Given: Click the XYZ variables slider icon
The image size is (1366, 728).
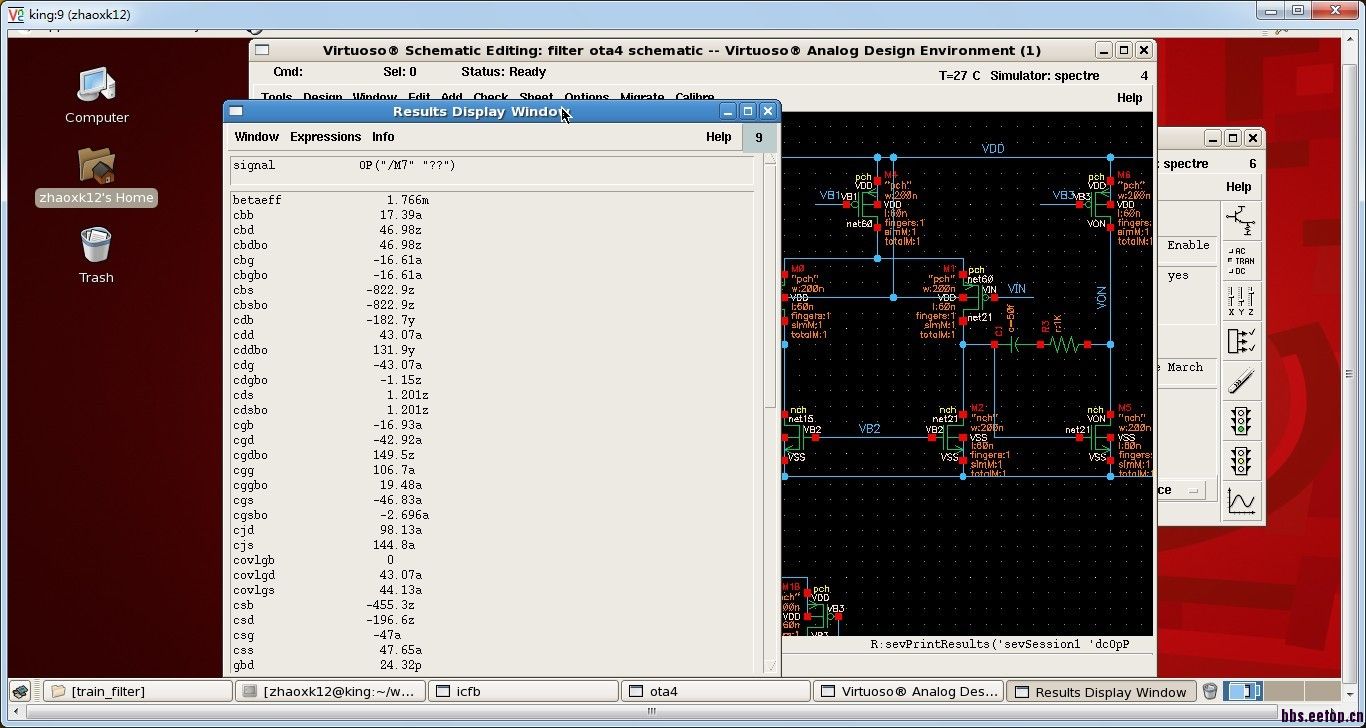Looking at the screenshot, I should [1242, 301].
